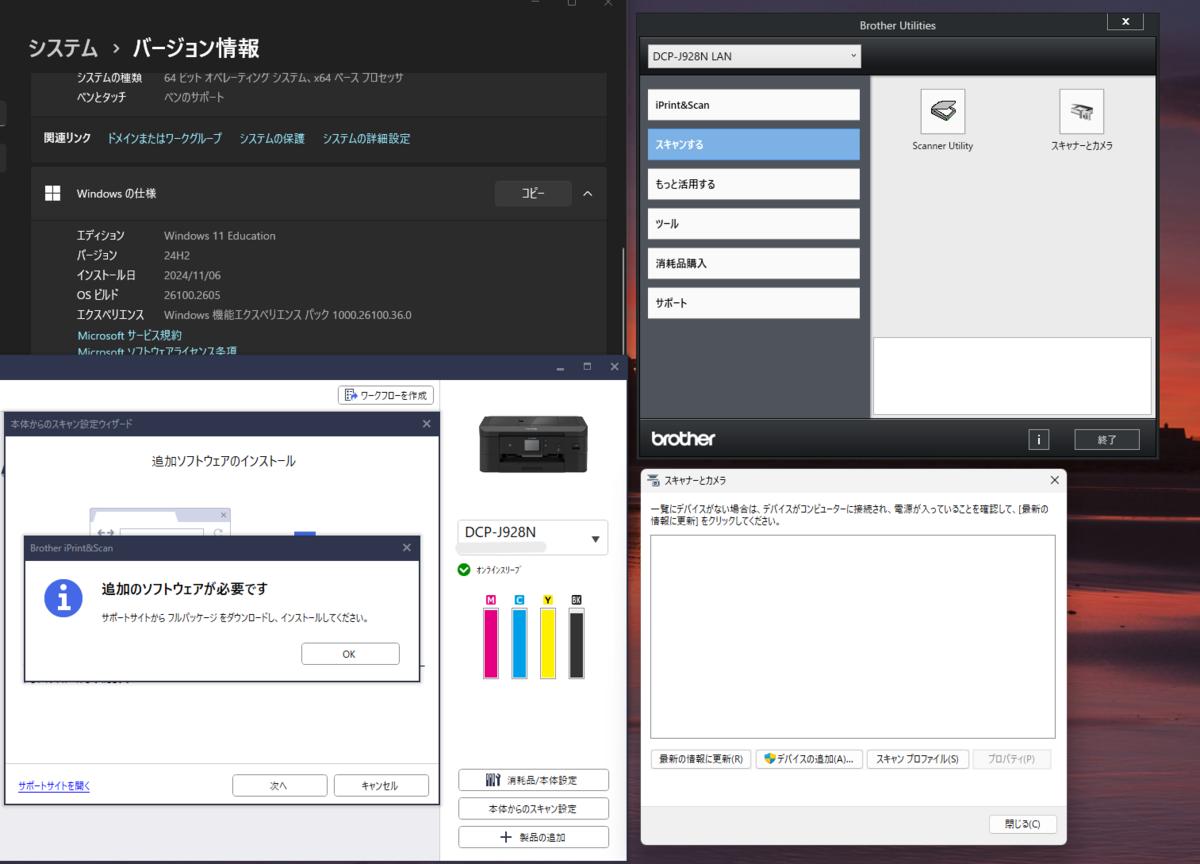Screen dimensions: 1200x864
Task: Open the DCP-J928N LAN device dropdown
Action: [754, 56]
